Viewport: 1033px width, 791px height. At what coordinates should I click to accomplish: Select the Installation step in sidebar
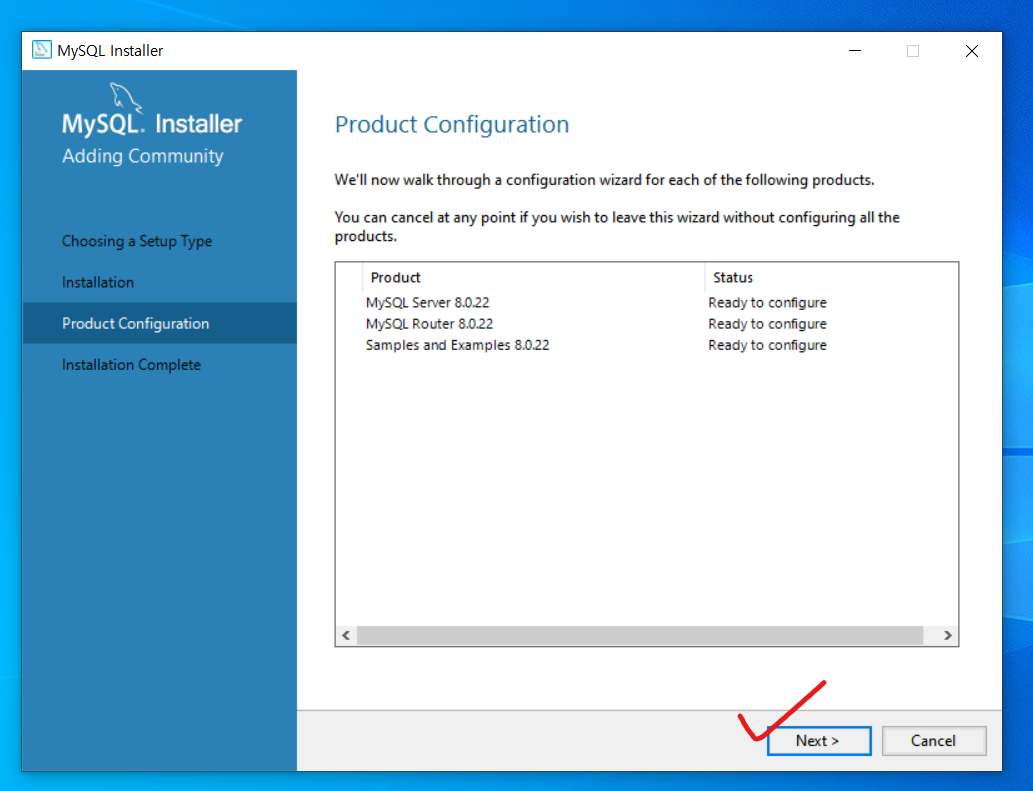tap(98, 282)
